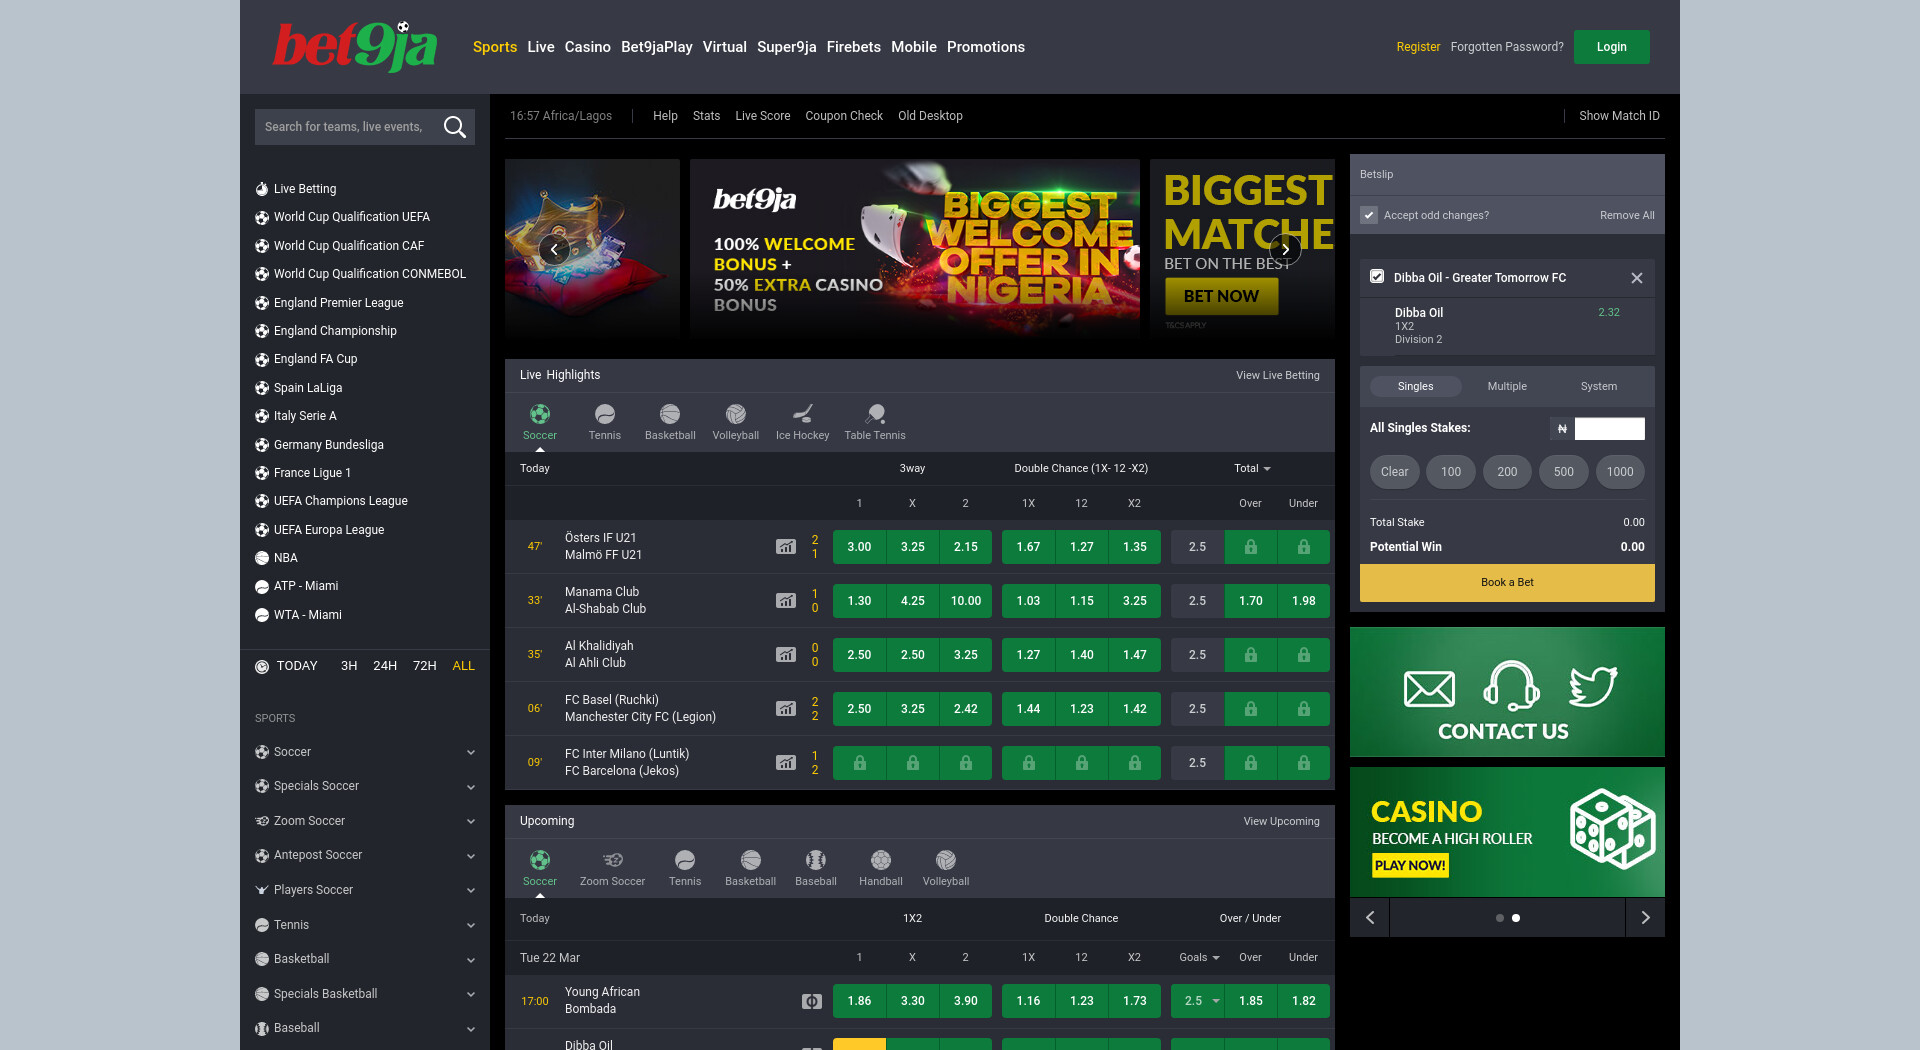Expand Antepost Soccer category

365,855
